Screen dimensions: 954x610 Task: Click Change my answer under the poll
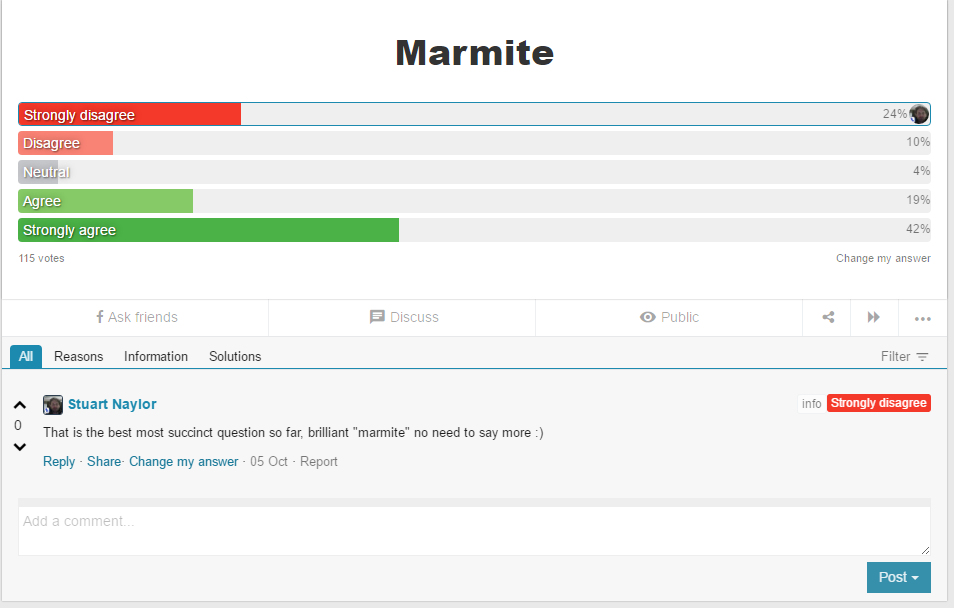click(883, 258)
